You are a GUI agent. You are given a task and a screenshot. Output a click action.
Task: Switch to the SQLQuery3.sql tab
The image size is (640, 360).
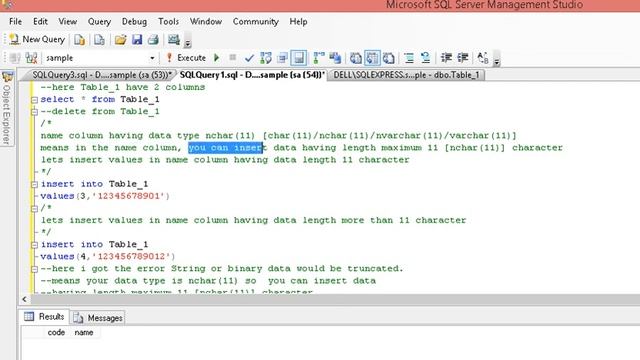point(101,75)
